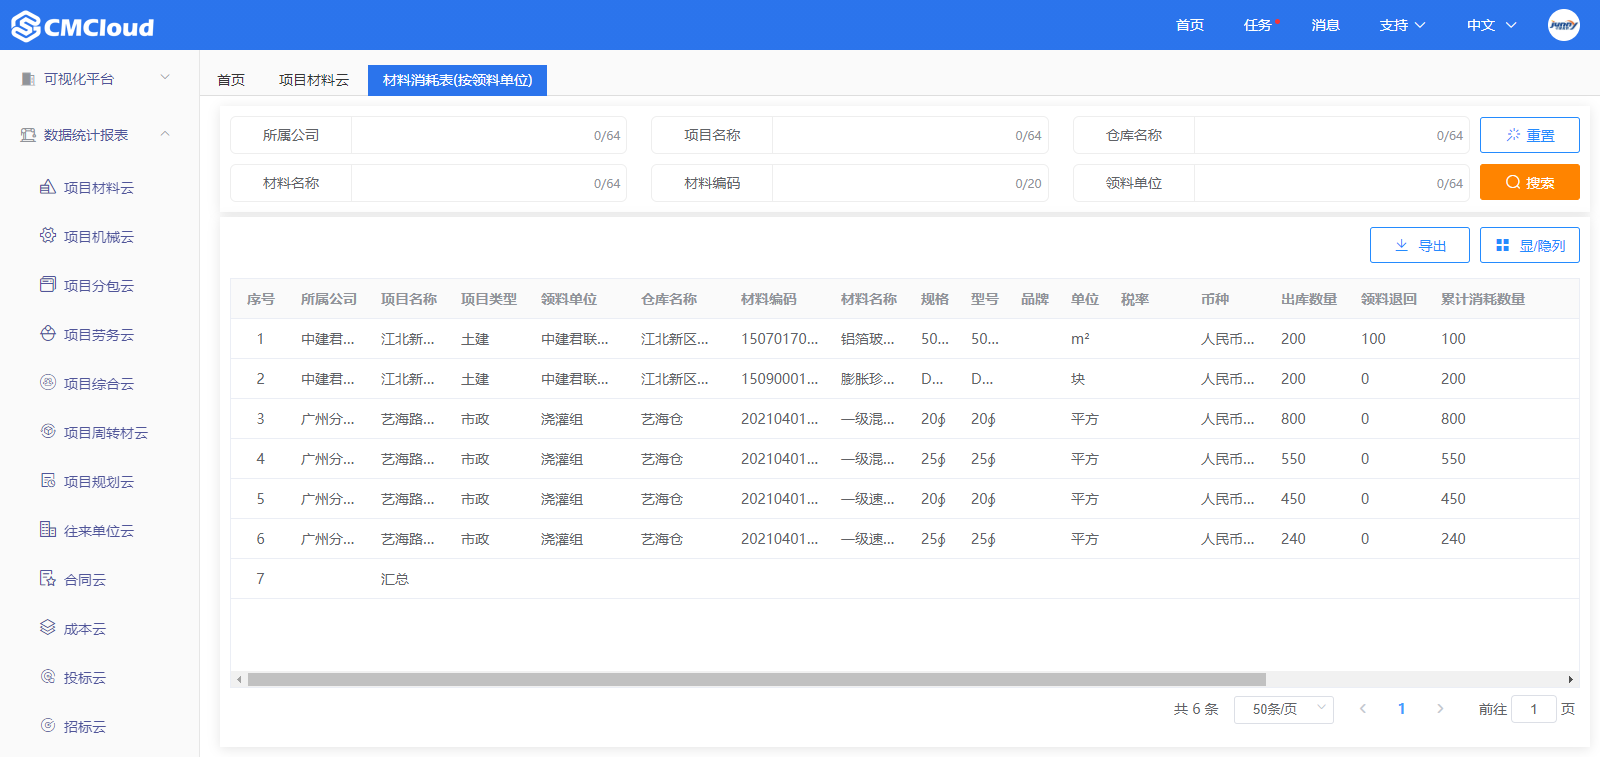Open 消息 in top navigation

[1326, 25]
